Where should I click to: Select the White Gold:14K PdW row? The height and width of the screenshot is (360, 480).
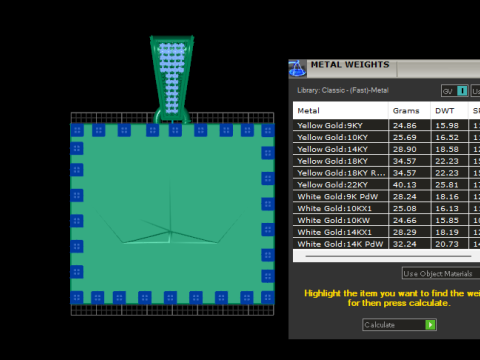point(386,244)
